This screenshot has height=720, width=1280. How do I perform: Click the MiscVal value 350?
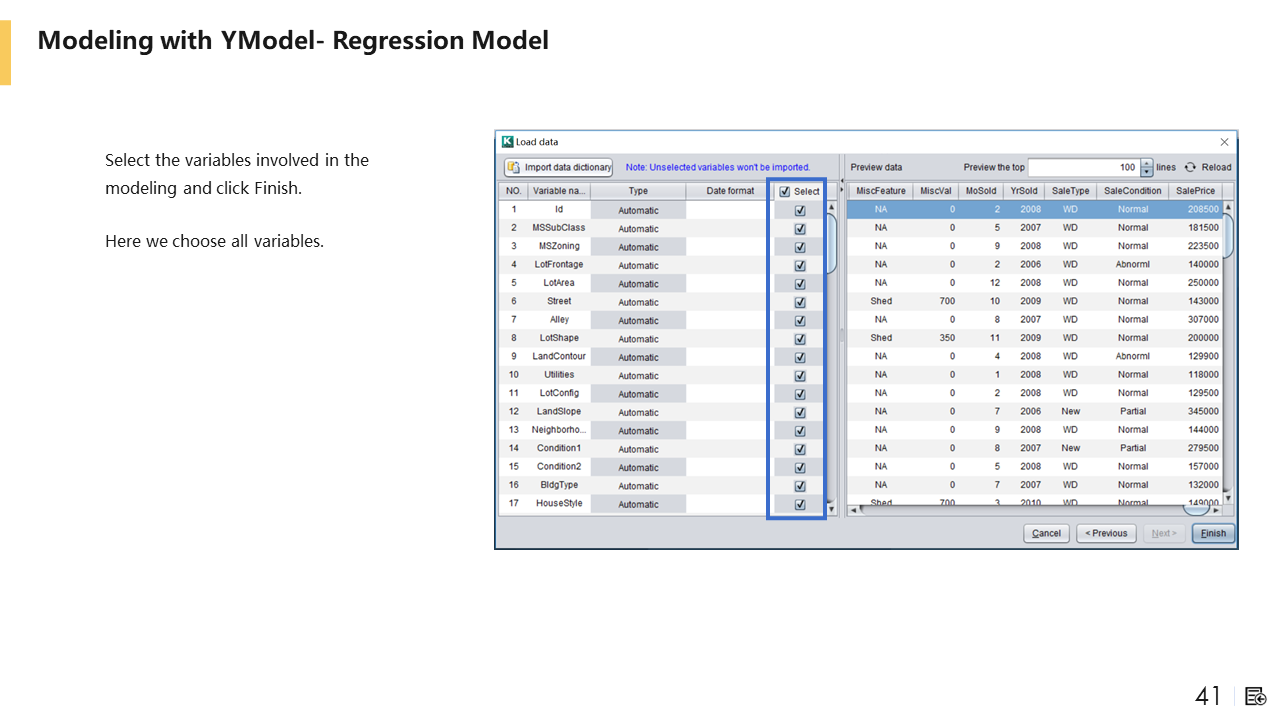947,338
